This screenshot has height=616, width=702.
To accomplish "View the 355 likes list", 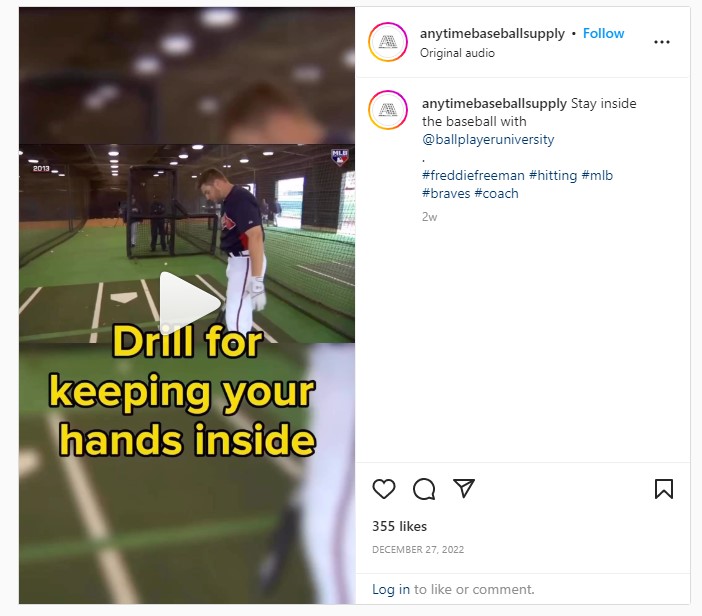I will pyautogui.click(x=399, y=526).
